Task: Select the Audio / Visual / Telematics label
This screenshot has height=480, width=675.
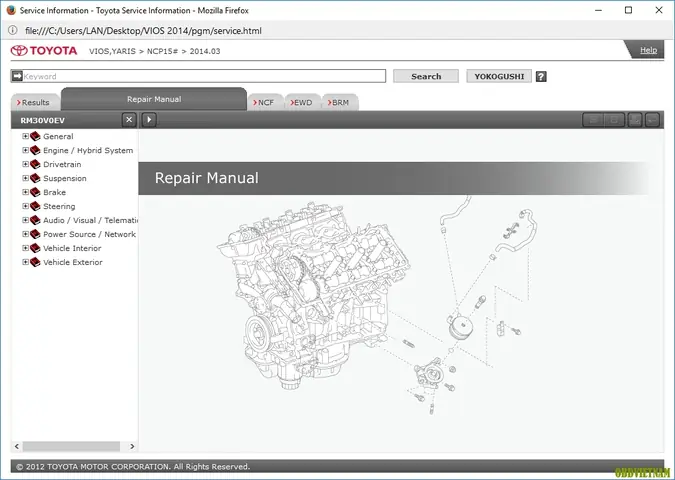Action: 90,220
